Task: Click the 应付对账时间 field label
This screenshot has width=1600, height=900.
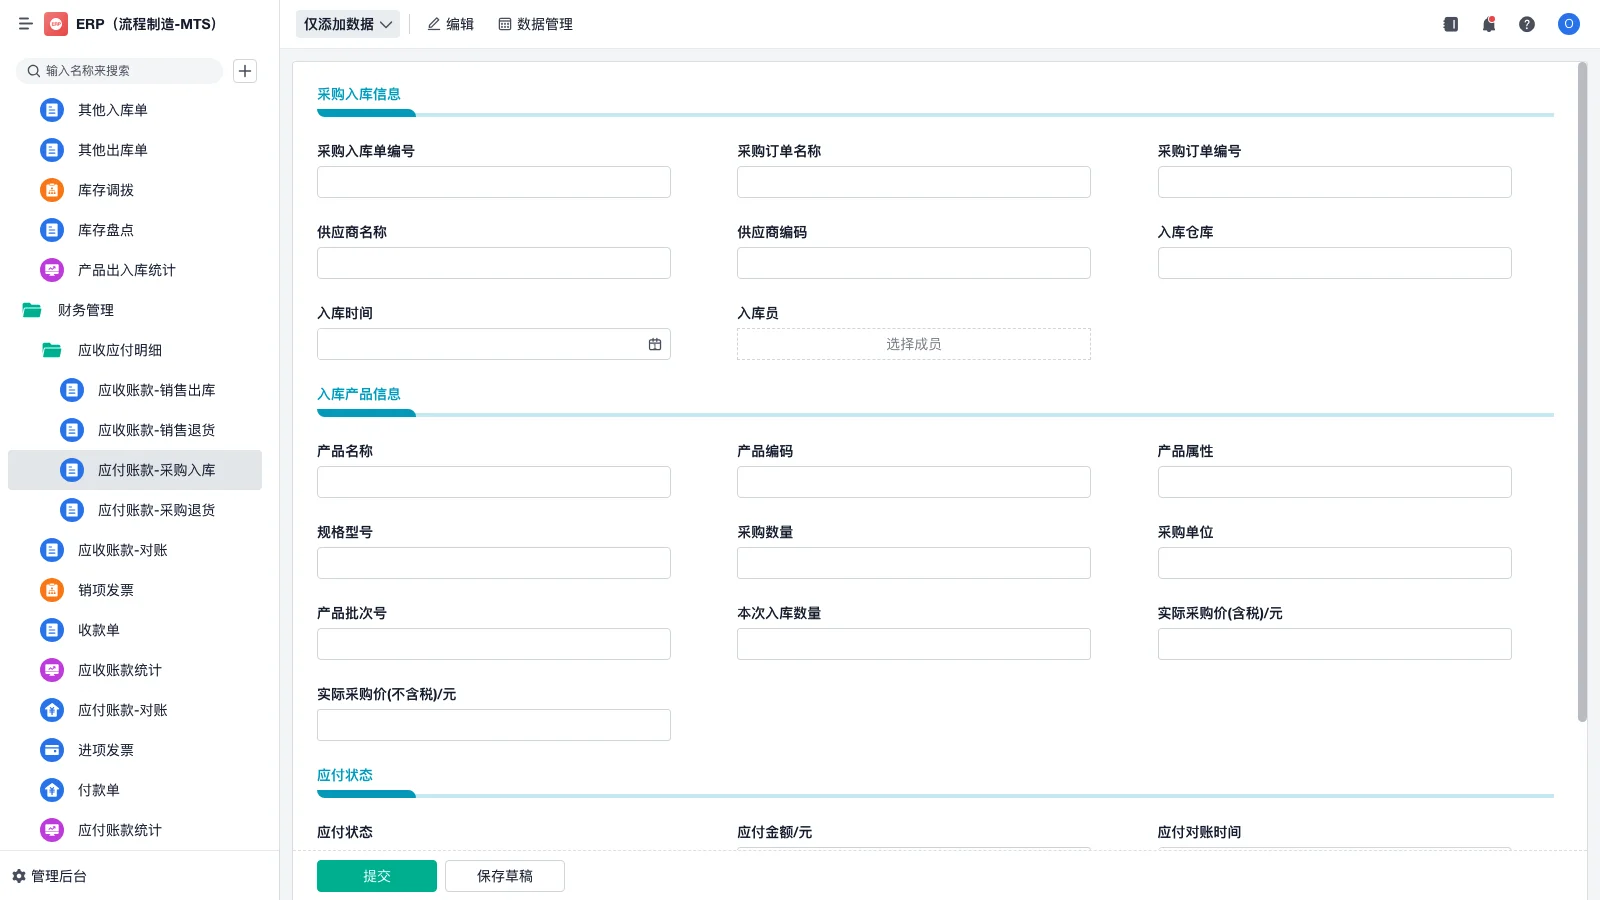Action: pyautogui.click(x=1200, y=832)
